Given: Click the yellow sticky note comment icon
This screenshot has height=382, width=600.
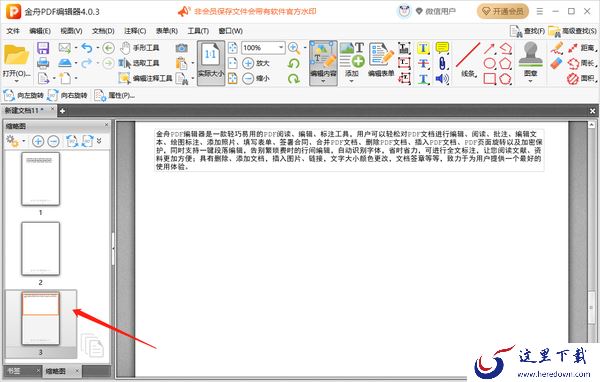Looking at the screenshot, I should pyautogui.click(x=442, y=48).
